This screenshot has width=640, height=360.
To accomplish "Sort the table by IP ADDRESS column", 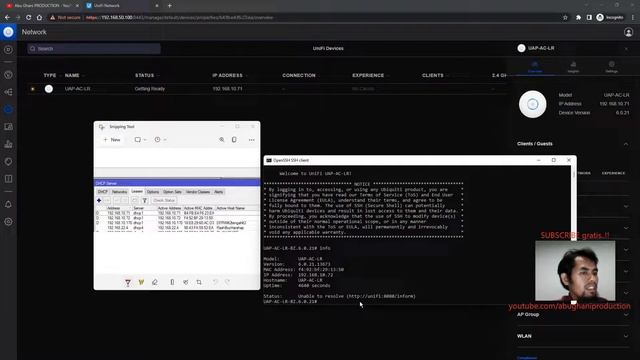I will click(x=227, y=76).
